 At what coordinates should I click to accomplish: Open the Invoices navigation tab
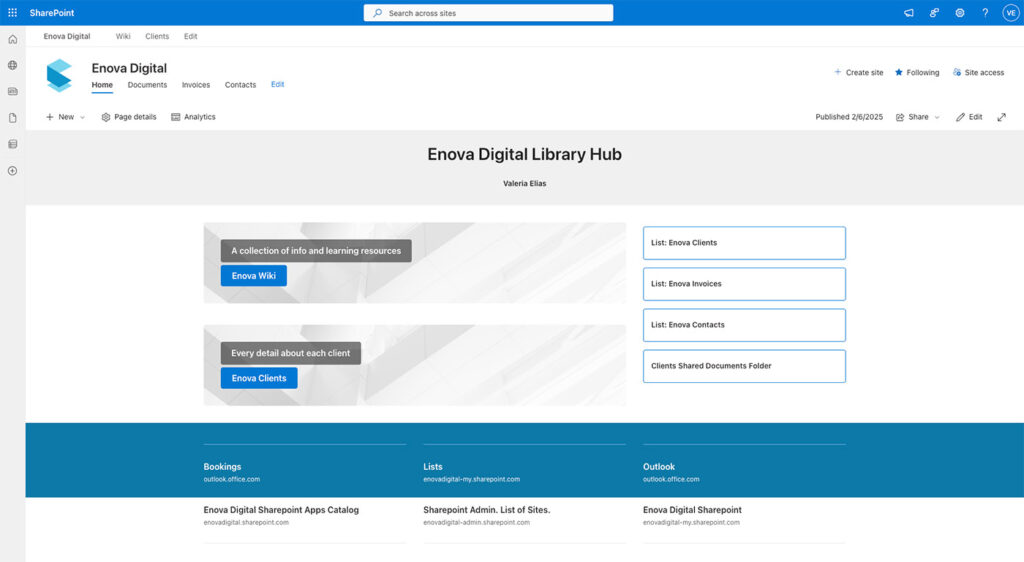click(x=196, y=85)
